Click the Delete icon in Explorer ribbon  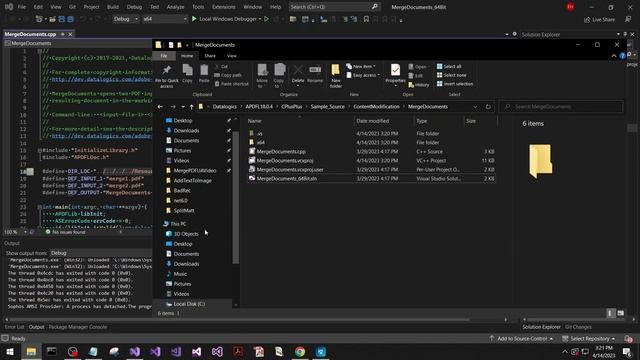click(298, 74)
